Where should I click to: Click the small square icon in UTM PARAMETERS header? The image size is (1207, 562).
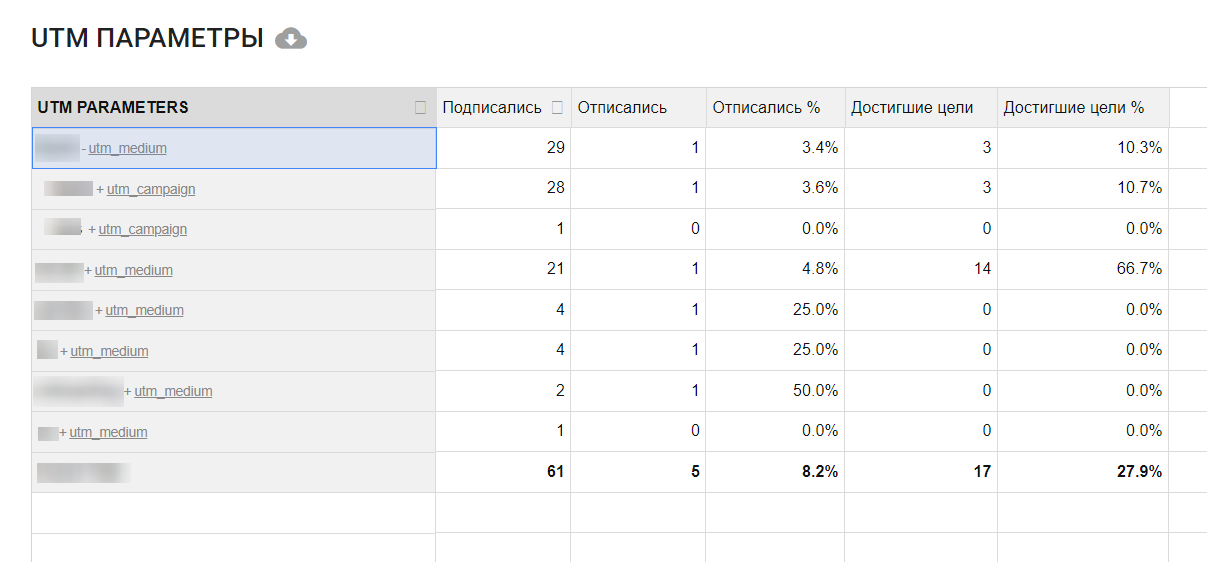click(420, 108)
